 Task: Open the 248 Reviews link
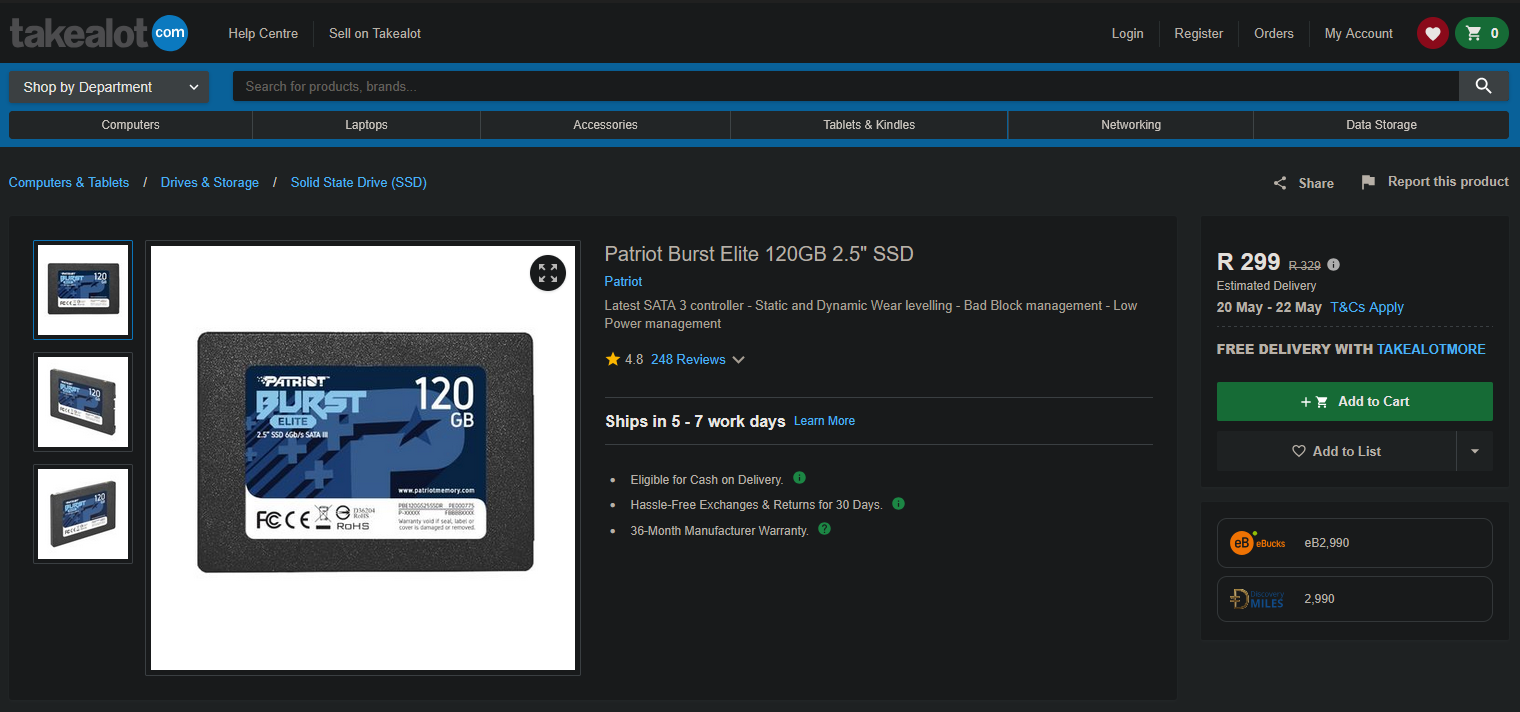pyautogui.click(x=688, y=359)
